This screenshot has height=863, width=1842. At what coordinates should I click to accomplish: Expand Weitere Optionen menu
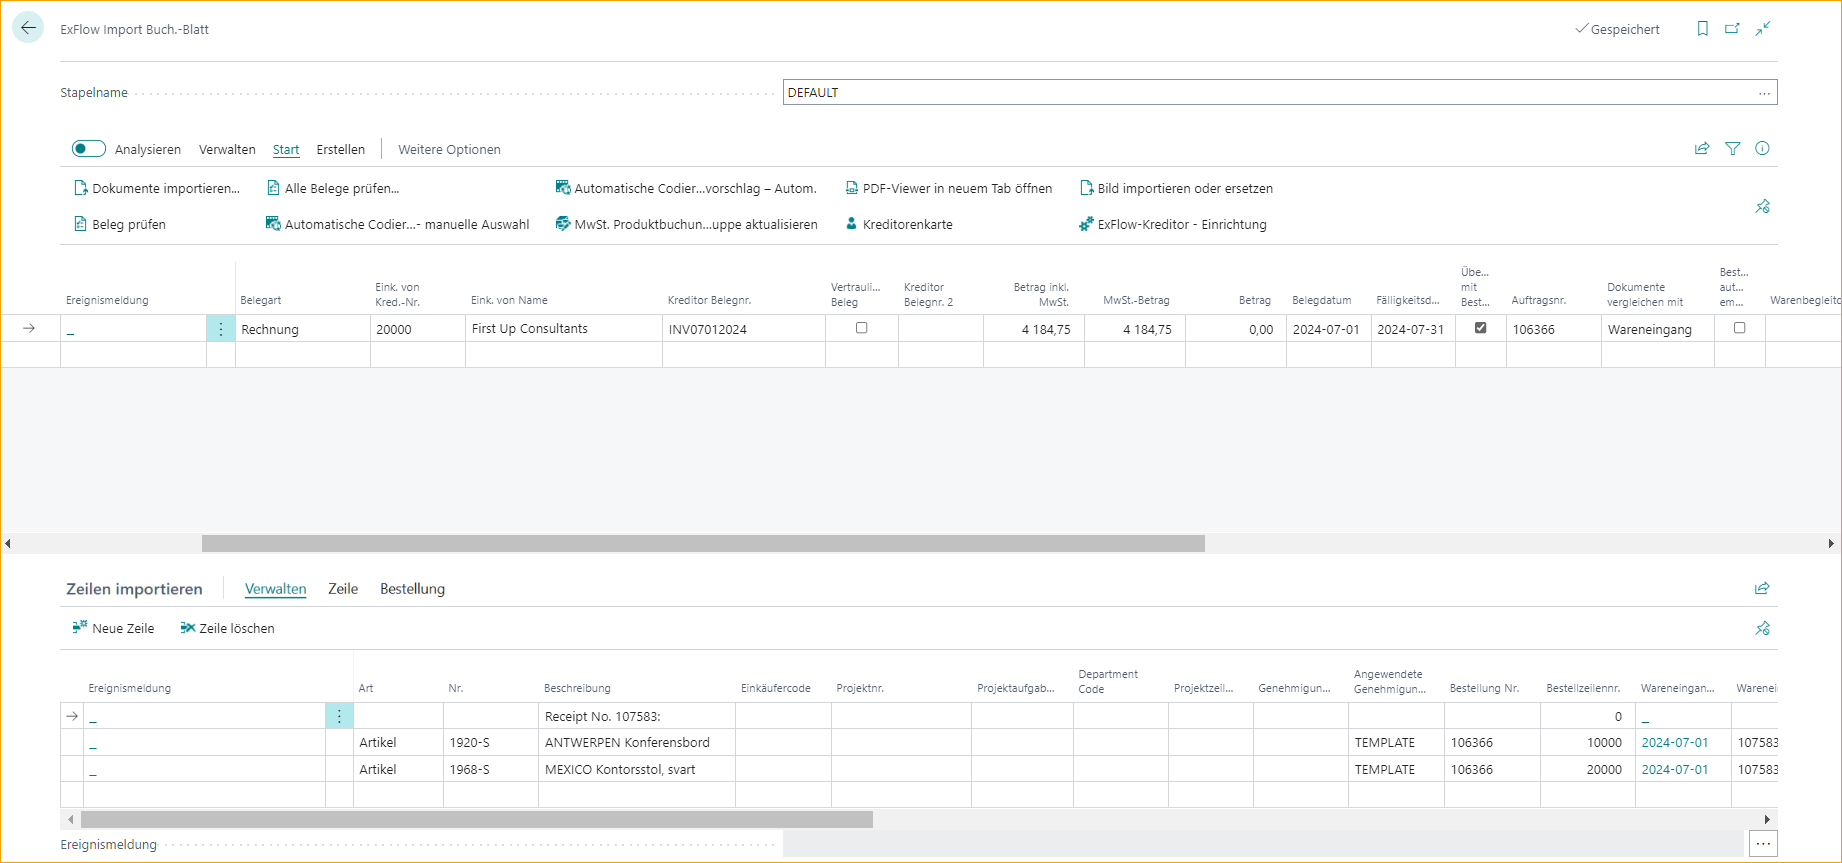pyautogui.click(x=449, y=150)
